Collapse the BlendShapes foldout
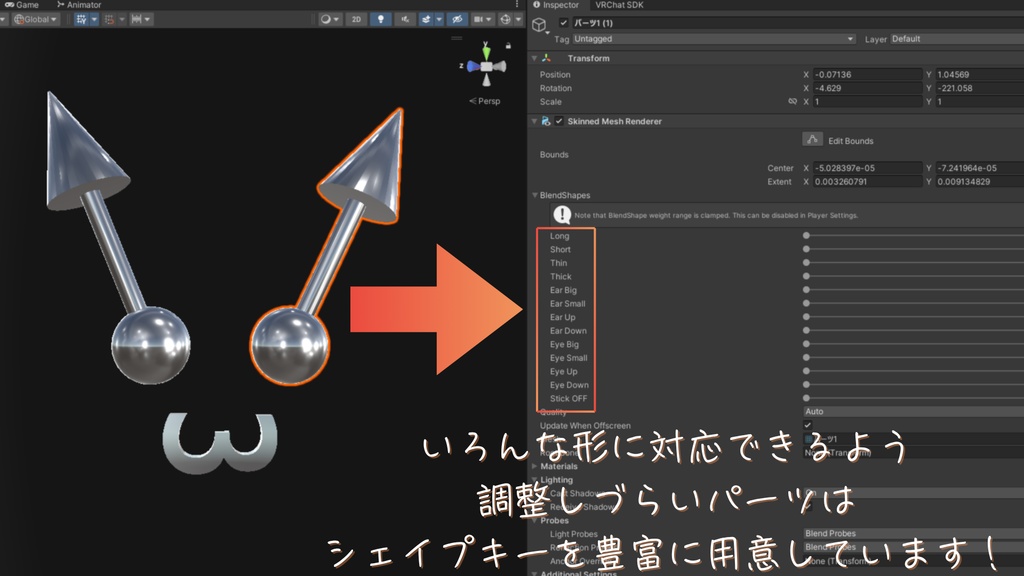The width and height of the screenshot is (1024, 576). (535, 195)
